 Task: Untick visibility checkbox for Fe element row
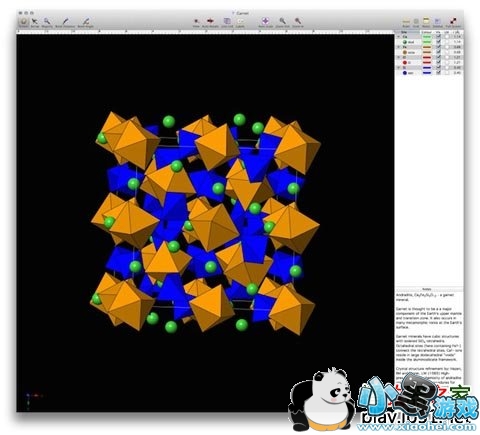click(438, 47)
